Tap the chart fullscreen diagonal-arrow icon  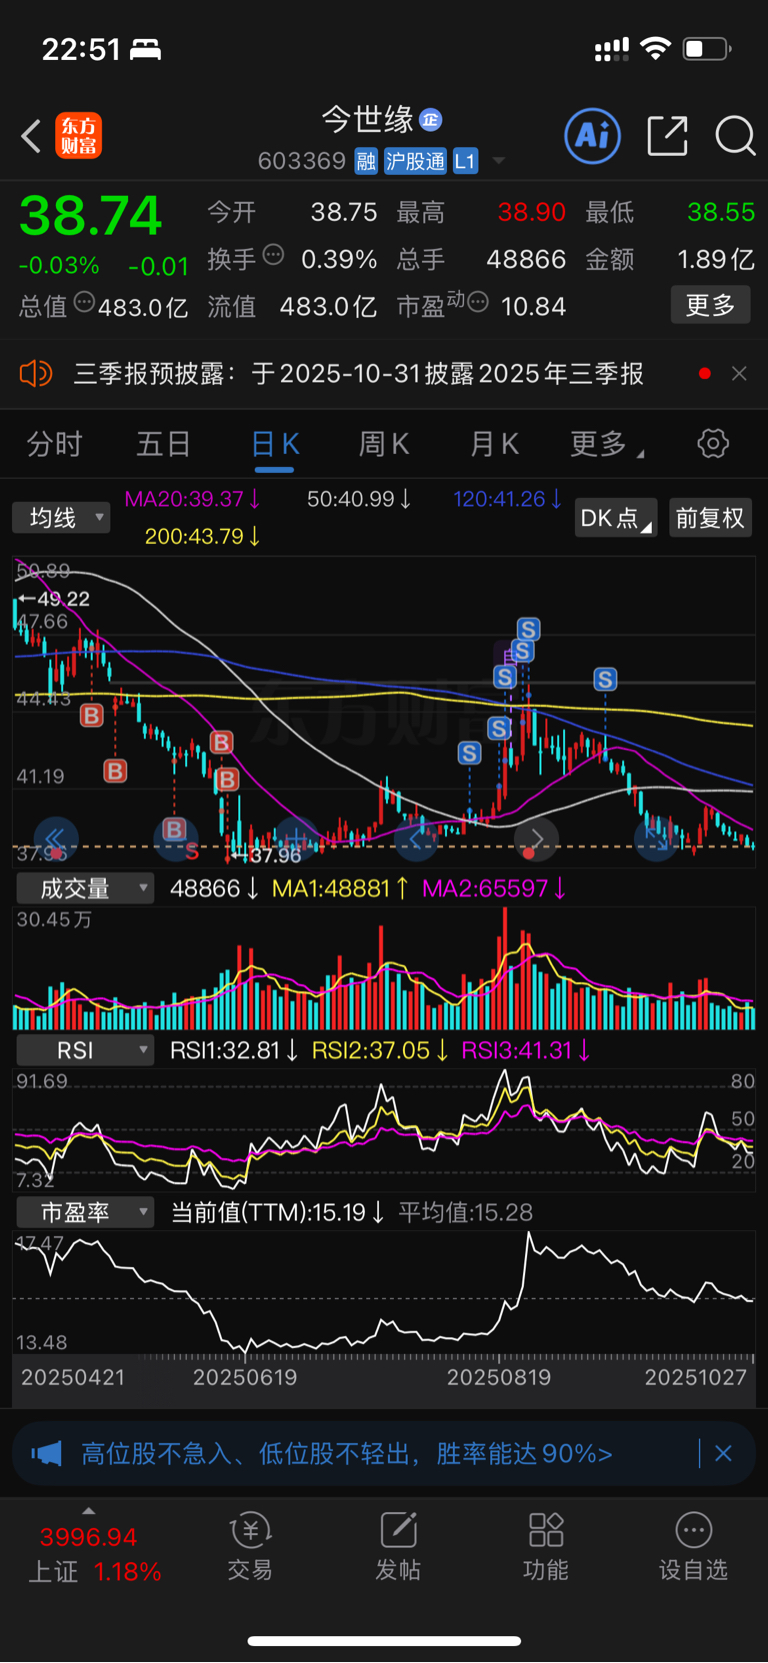coord(657,838)
